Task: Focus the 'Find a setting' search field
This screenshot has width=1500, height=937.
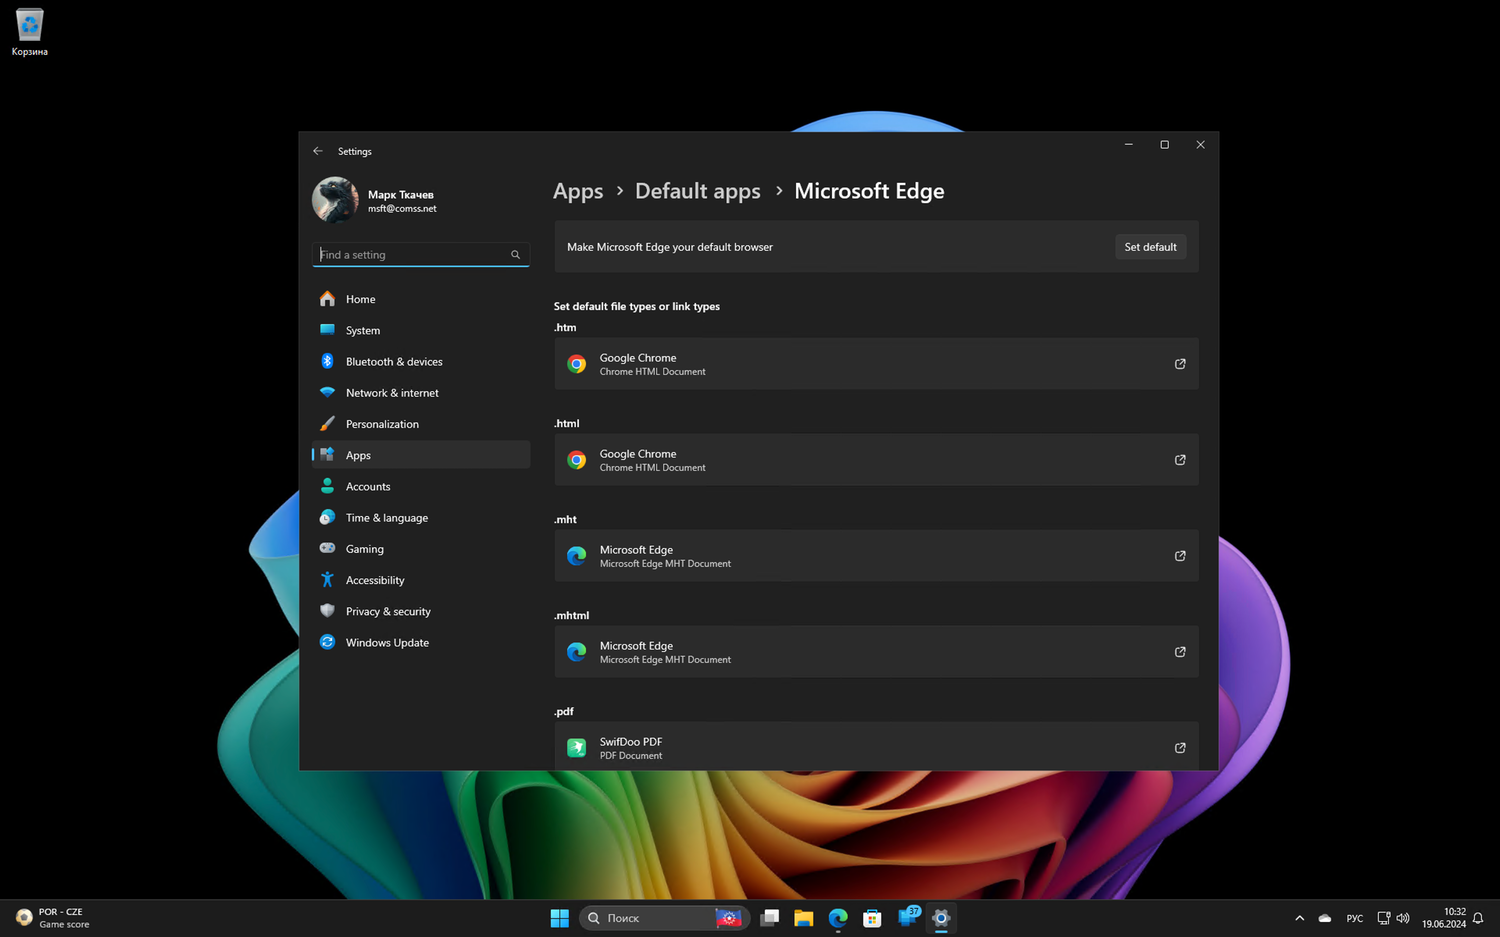Action: [x=421, y=255]
